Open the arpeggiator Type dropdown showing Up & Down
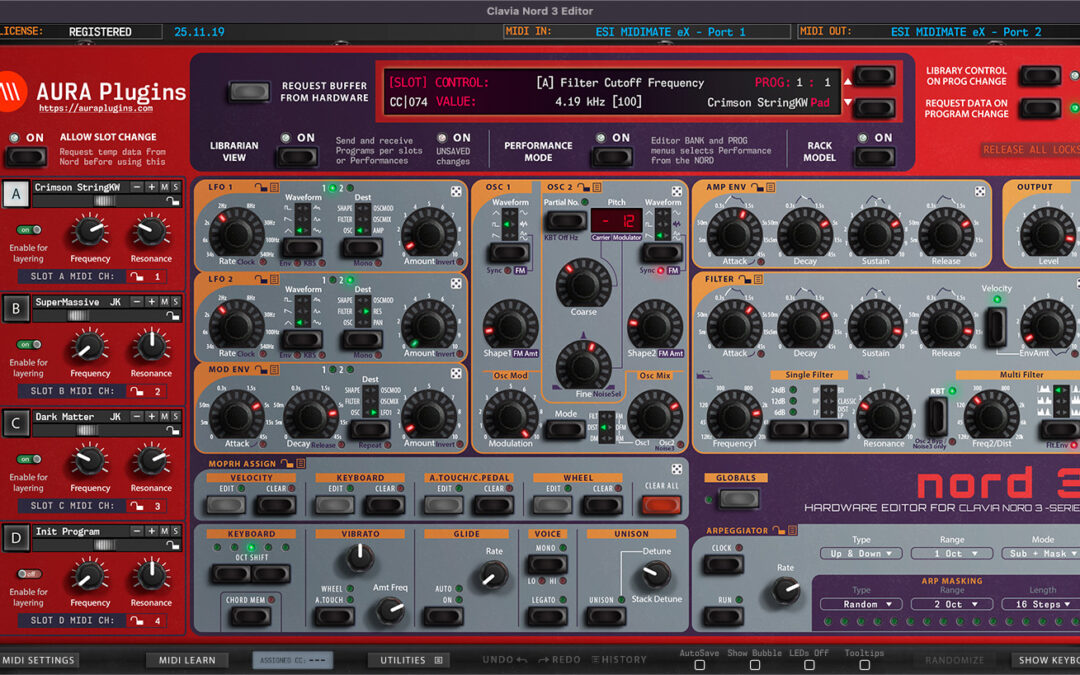The width and height of the screenshot is (1080, 675). pos(860,553)
